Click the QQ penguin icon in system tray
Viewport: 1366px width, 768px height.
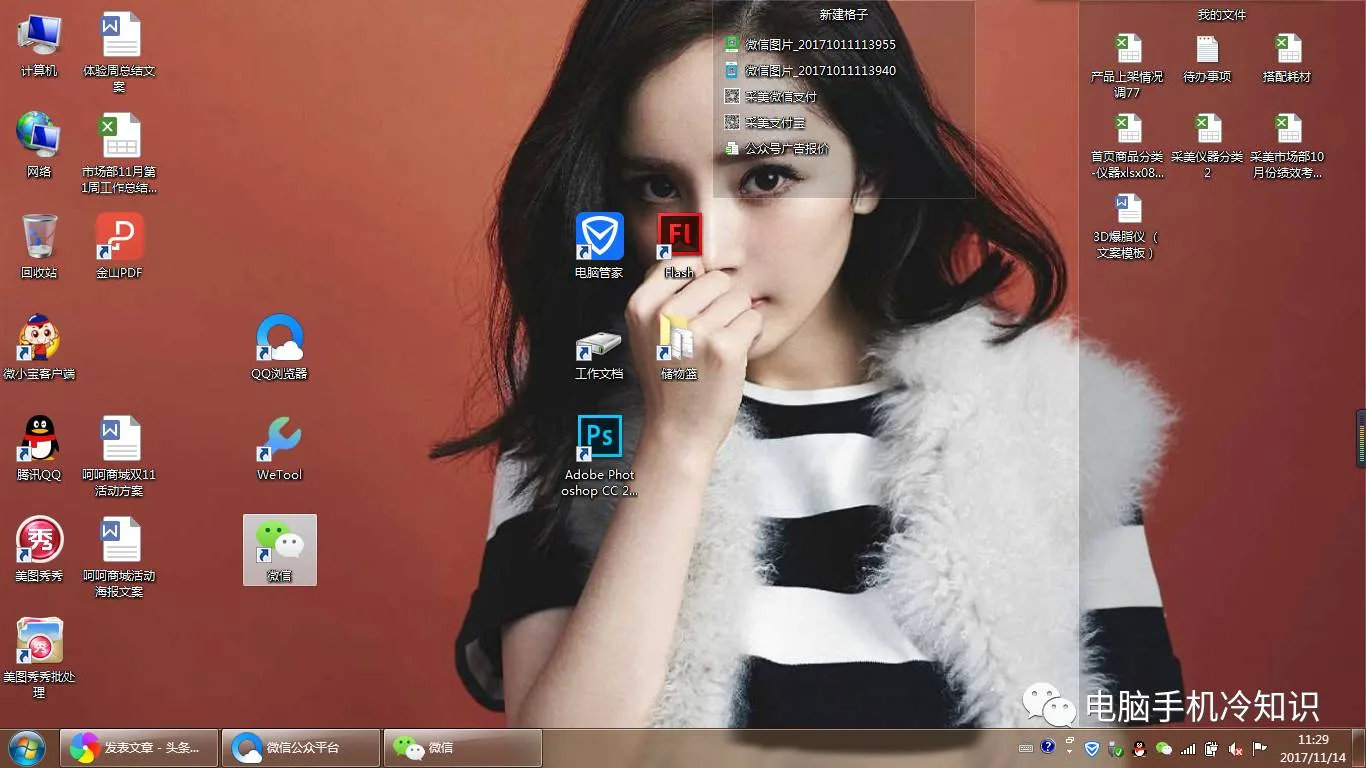[x=1140, y=748]
